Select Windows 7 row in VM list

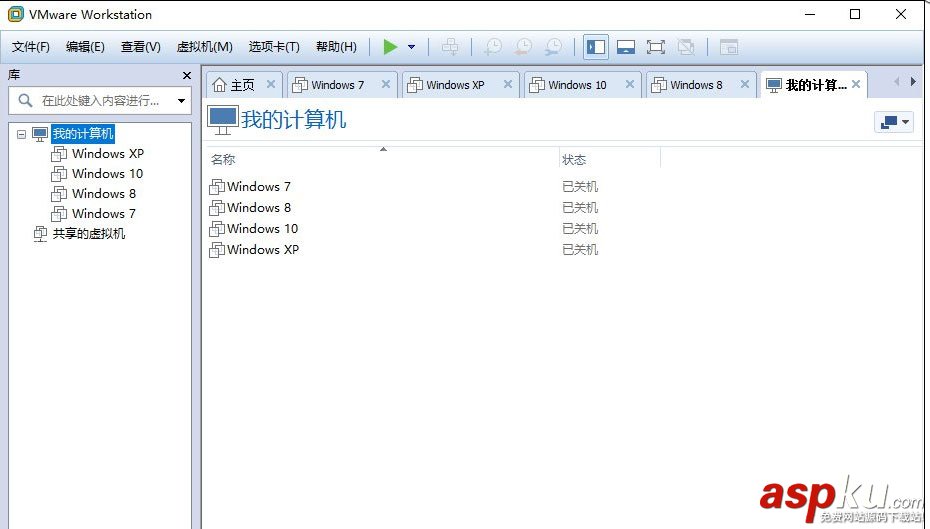[259, 187]
